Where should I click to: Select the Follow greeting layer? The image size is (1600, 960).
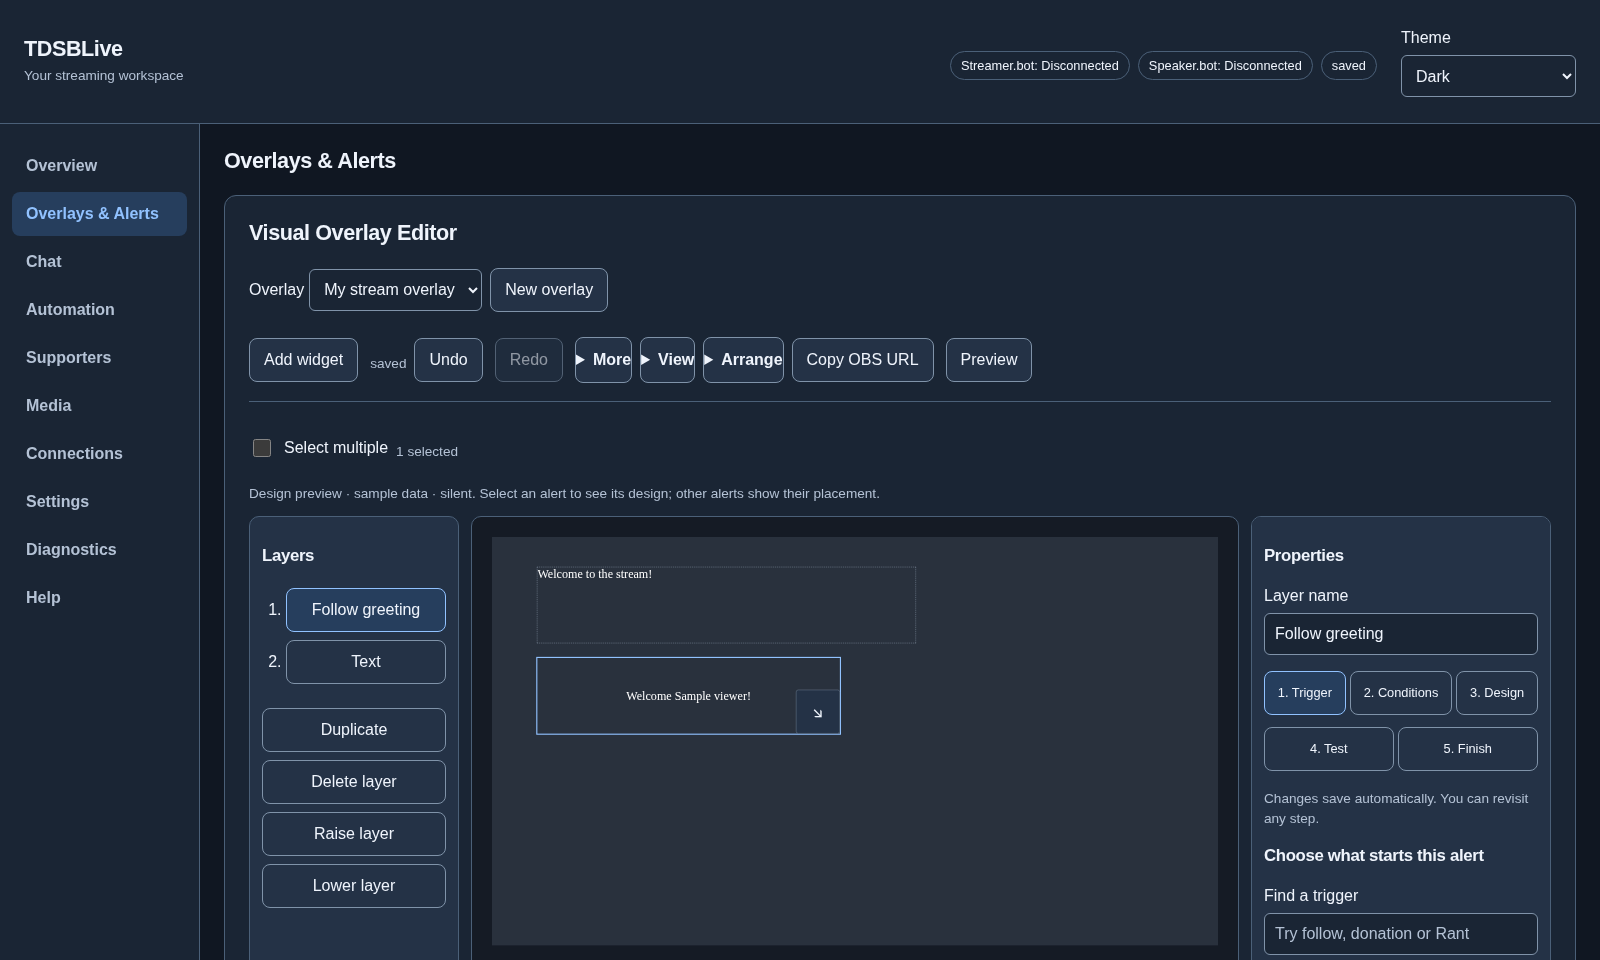[366, 610]
